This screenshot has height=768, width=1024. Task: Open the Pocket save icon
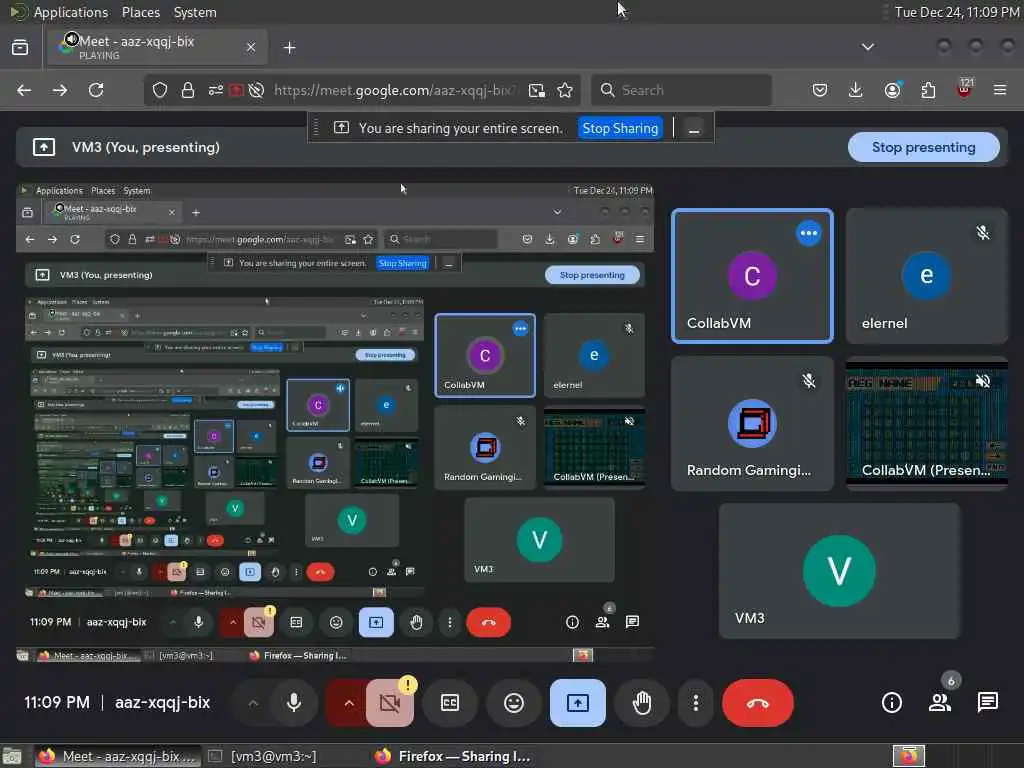coord(820,90)
